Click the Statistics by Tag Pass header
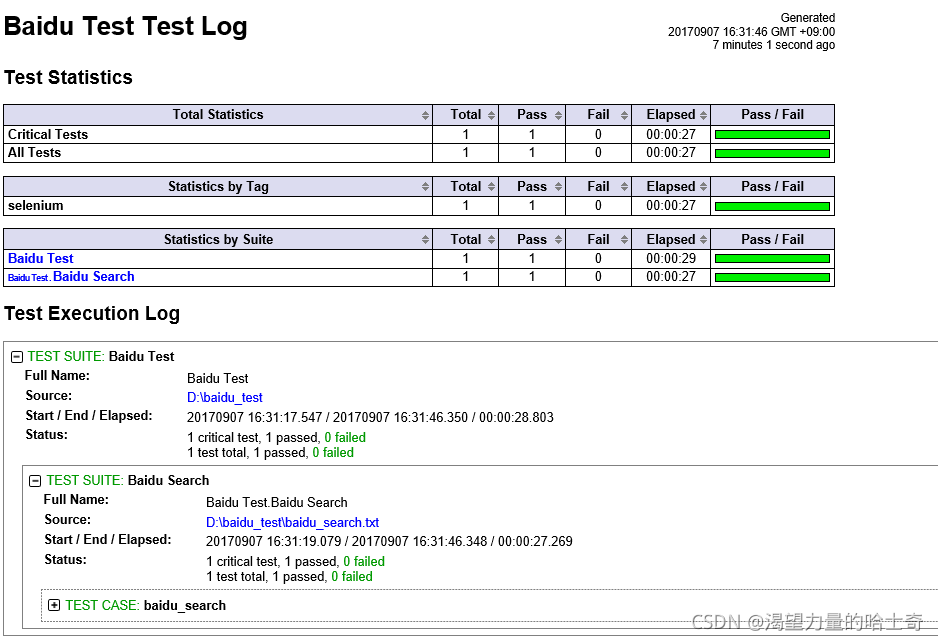 [x=532, y=187]
